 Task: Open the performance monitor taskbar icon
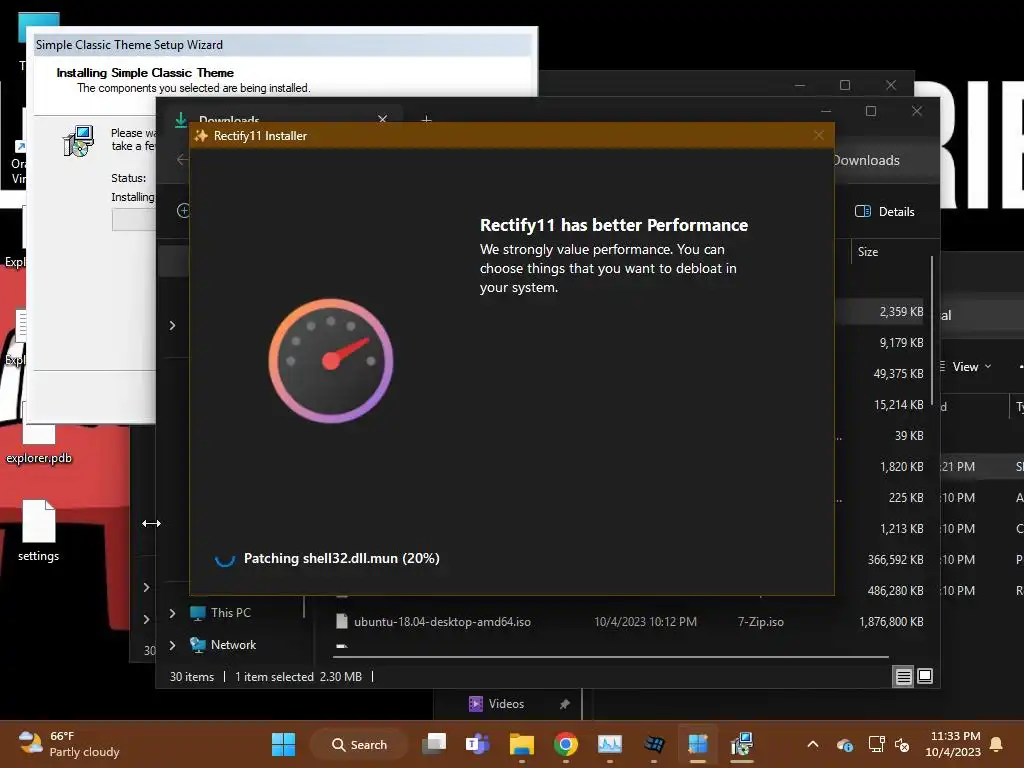(x=609, y=744)
